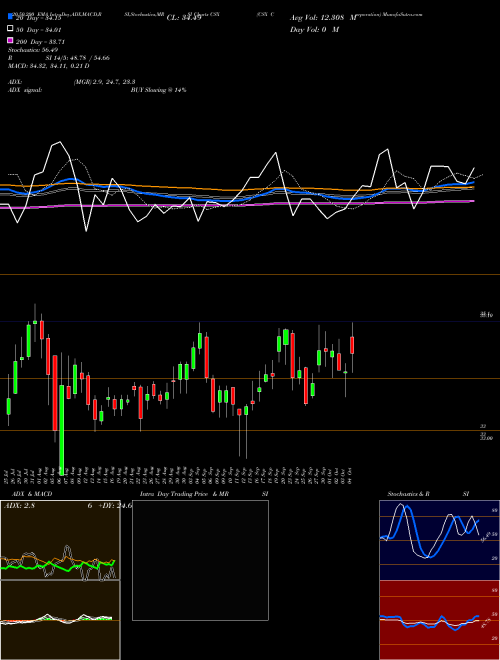Screen dimensions: 500x660
Task: Click the 'Stochastics & RSI' panel title
Action: 428,494
